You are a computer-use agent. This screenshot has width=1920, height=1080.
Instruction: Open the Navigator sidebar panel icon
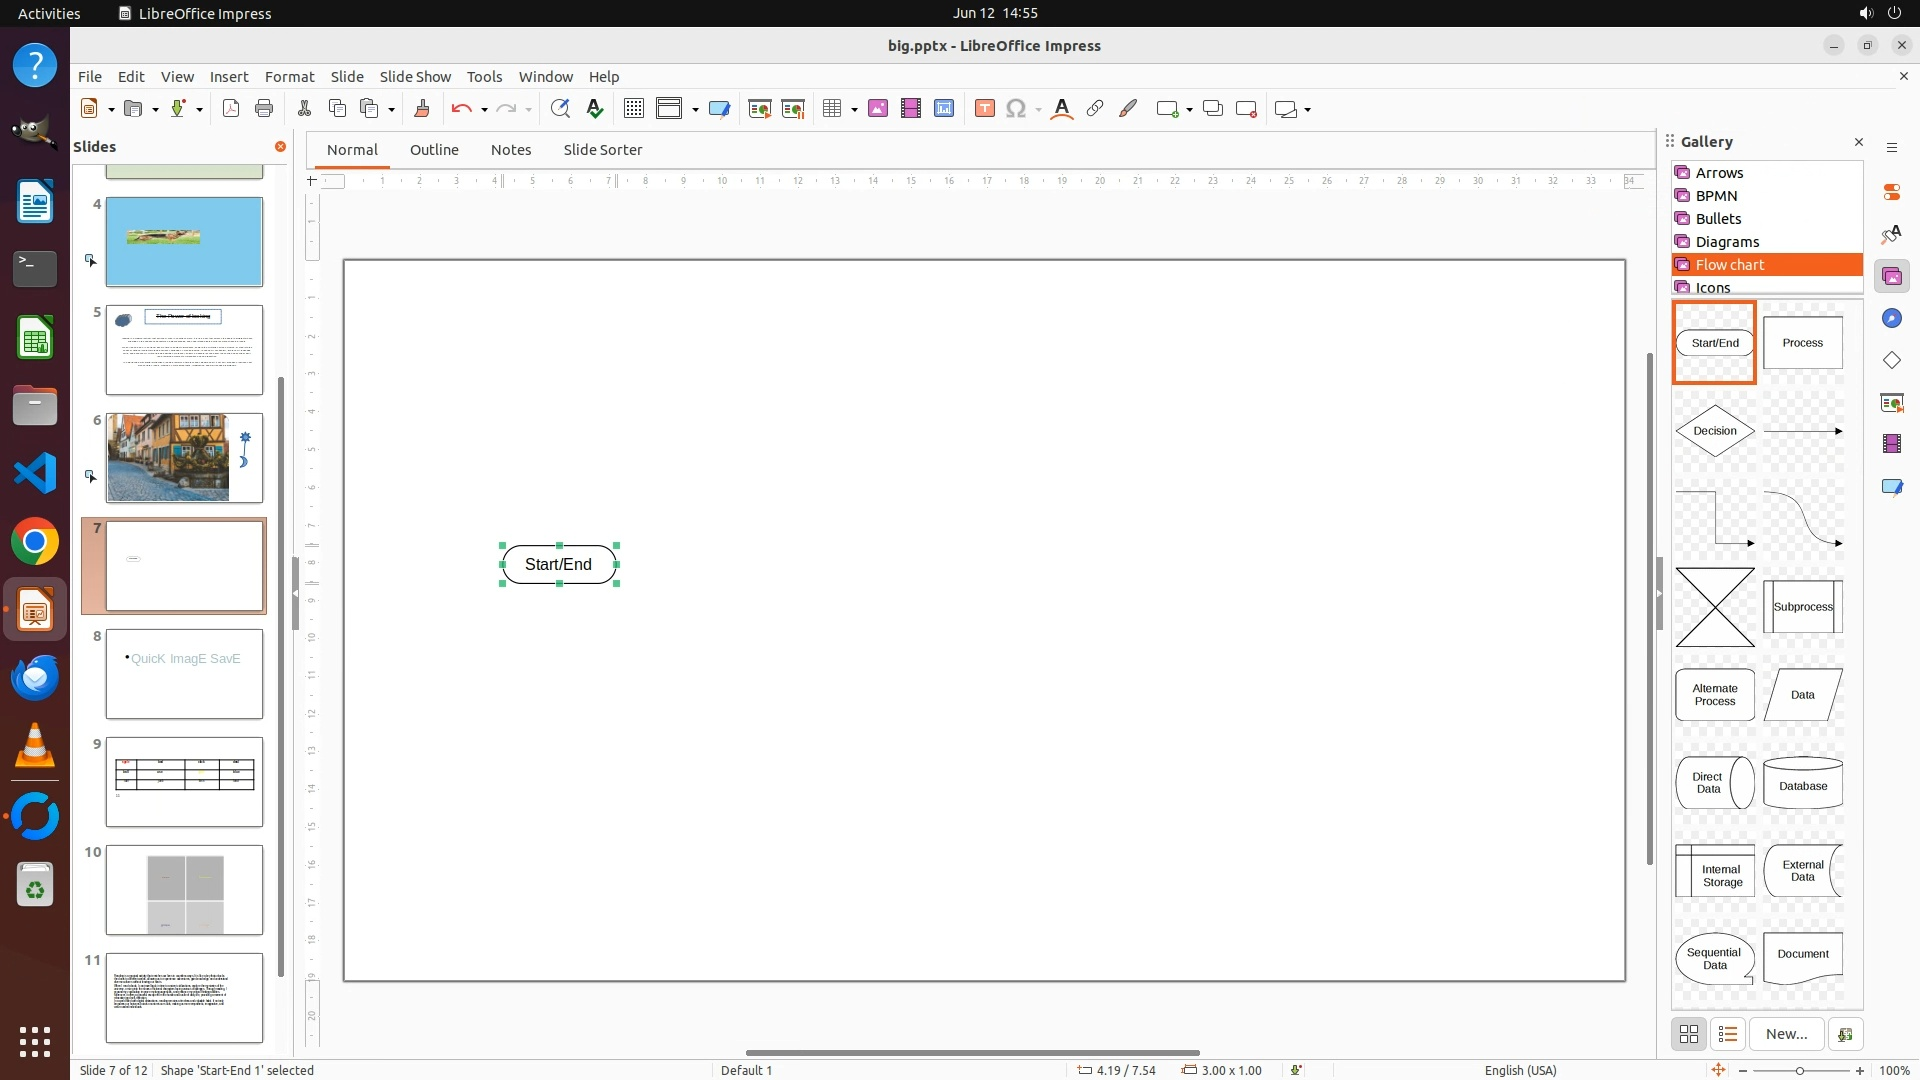click(x=1892, y=318)
